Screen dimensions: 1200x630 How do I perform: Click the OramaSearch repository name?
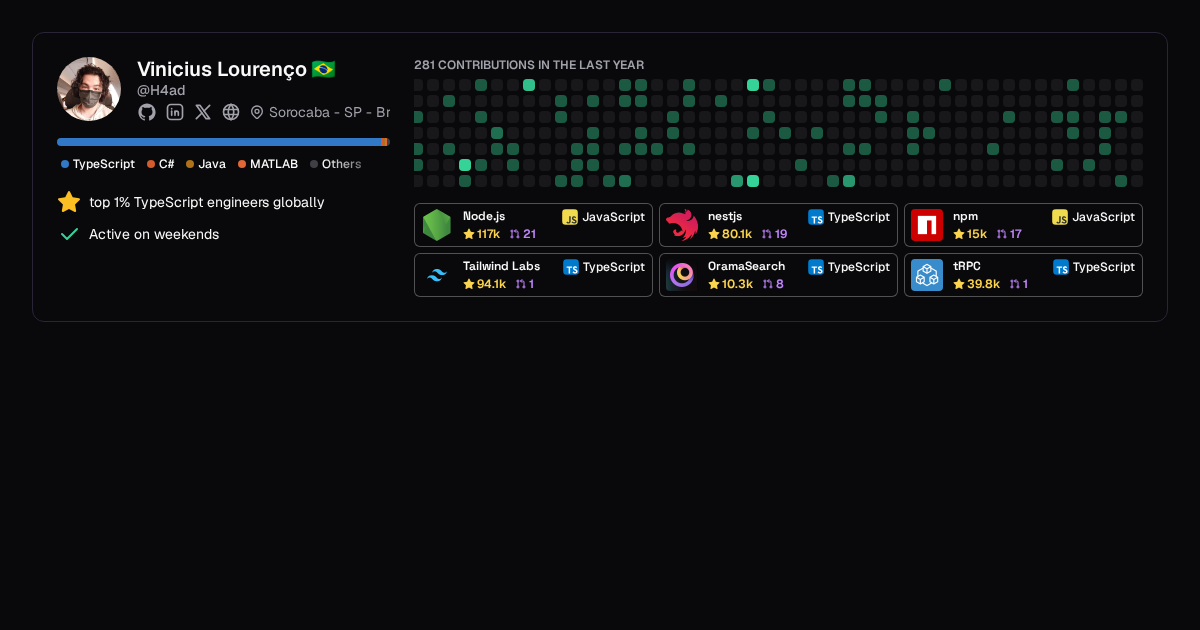tap(746, 266)
